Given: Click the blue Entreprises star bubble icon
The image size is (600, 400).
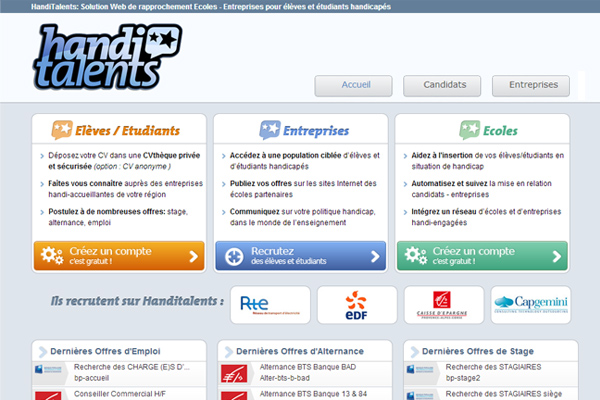Looking at the screenshot, I should coord(270,129).
